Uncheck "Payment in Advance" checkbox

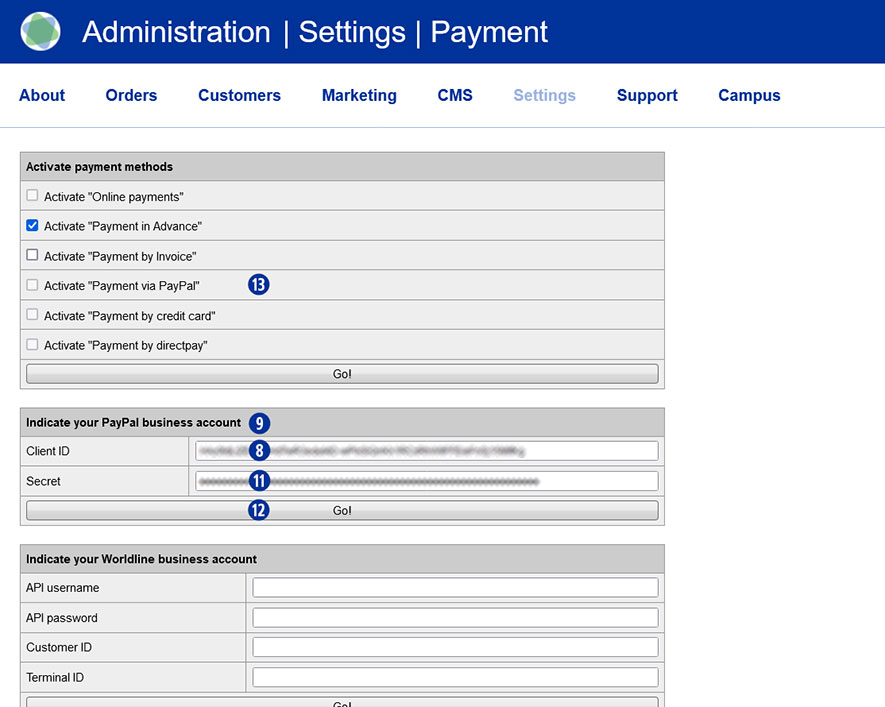pos(33,226)
